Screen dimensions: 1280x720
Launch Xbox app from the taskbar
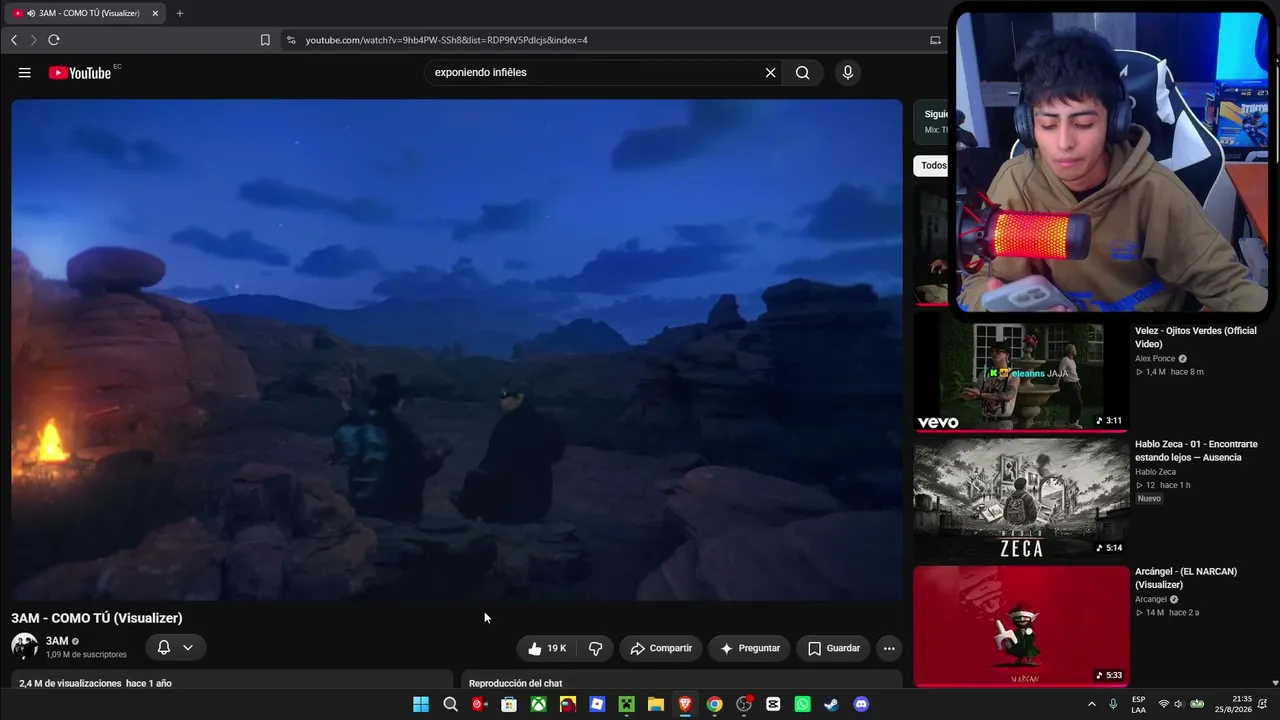(x=538, y=704)
